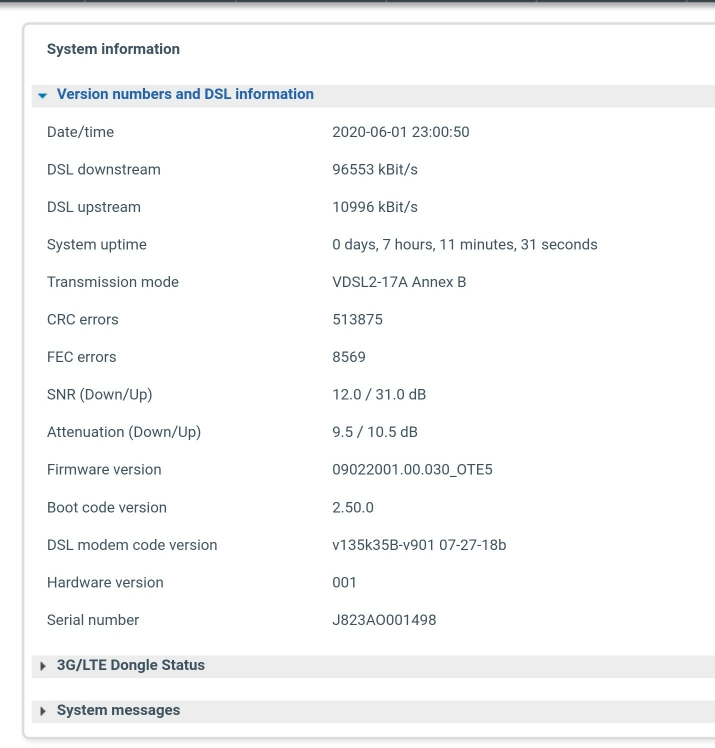Click the right arrow beside System messages
This screenshot has height=748, width=715.
point(43,711)
